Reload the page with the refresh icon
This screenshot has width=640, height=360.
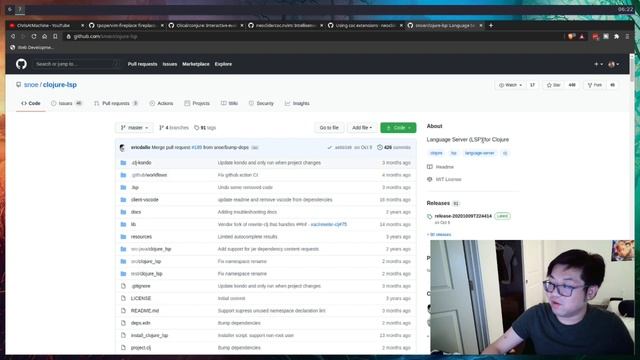[x=34, y=36]
